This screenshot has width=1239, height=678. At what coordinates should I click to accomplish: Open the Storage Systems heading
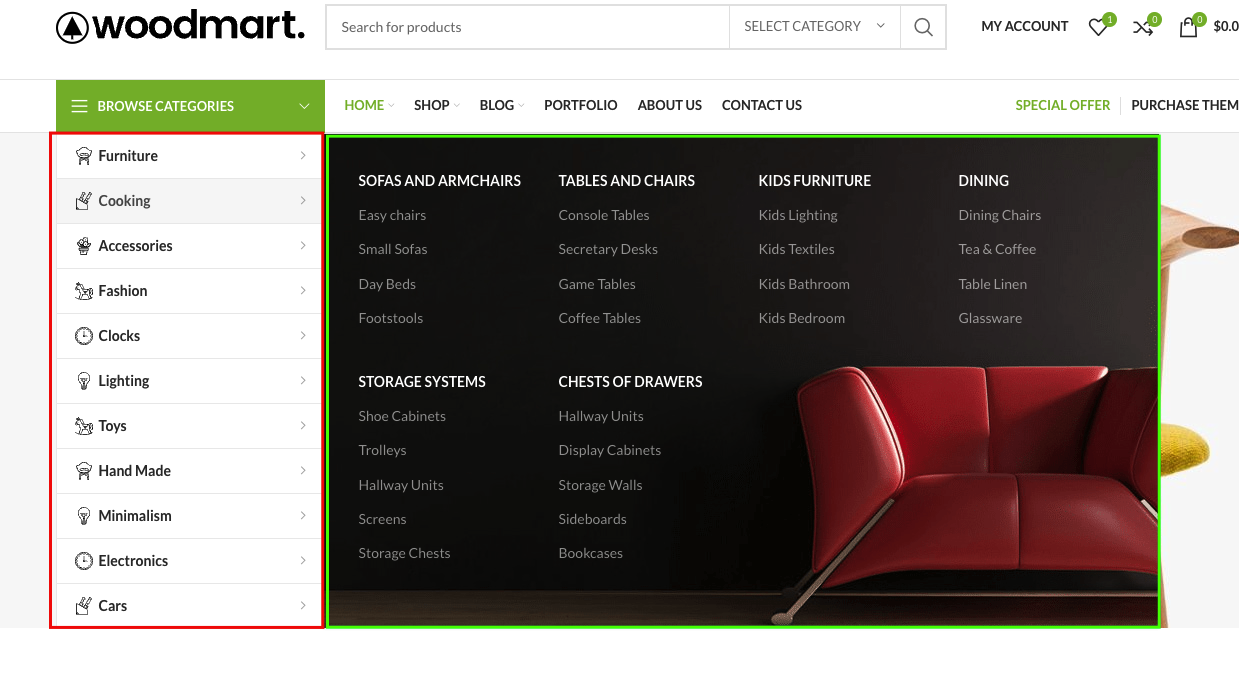[422, 382]
